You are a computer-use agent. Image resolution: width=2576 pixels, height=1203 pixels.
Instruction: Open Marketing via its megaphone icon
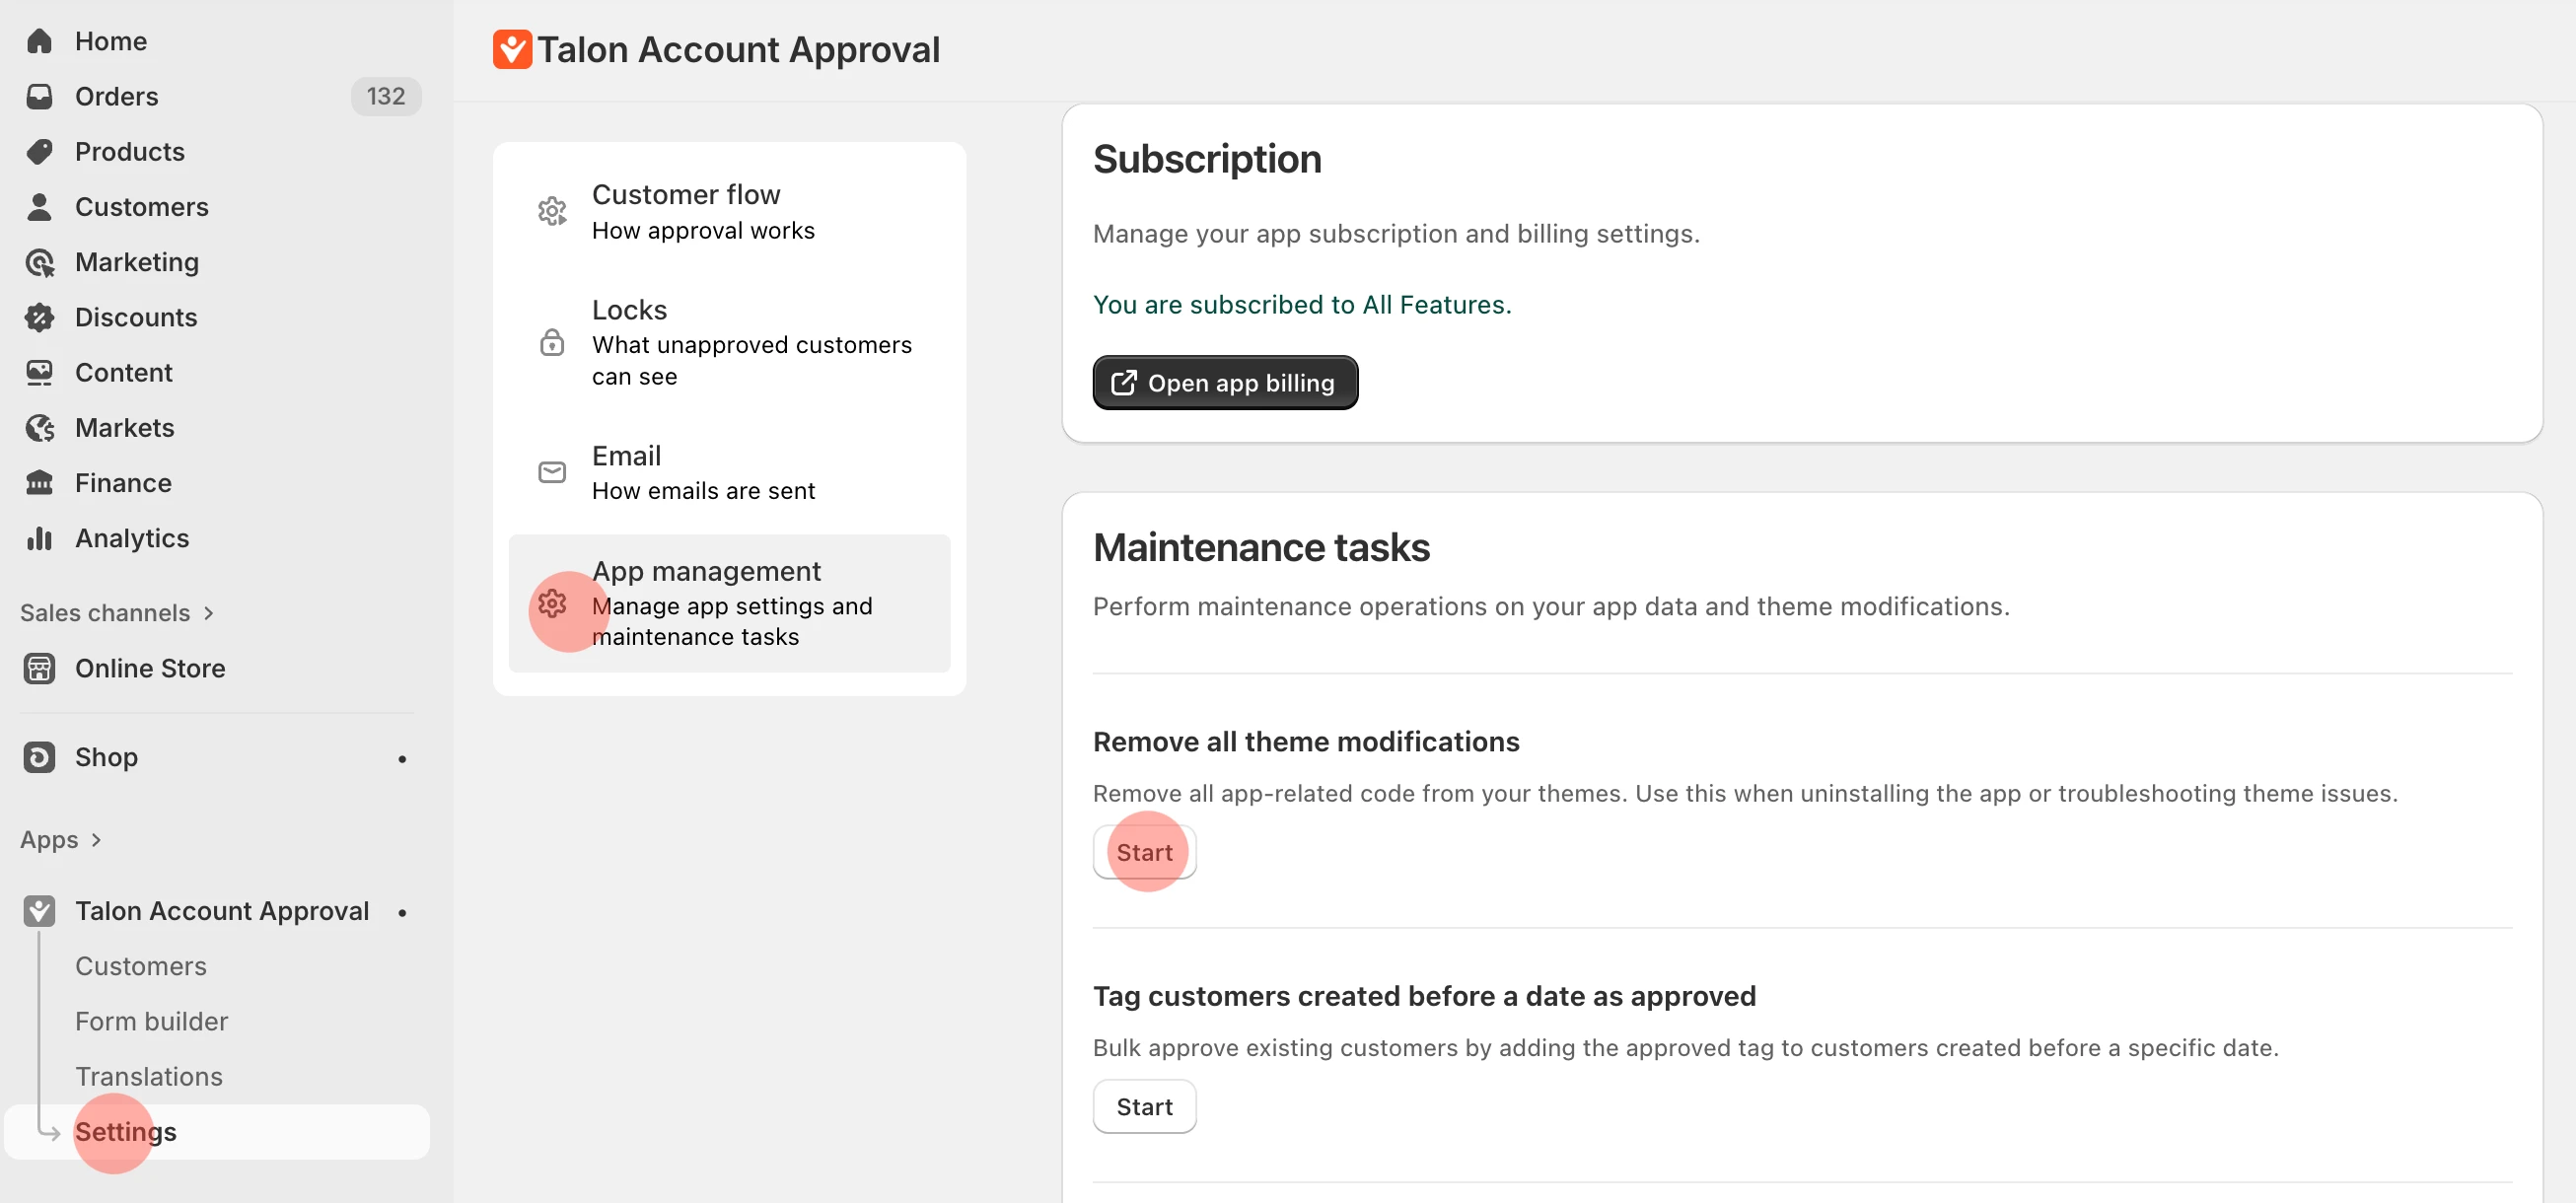[x=40, y=262]
